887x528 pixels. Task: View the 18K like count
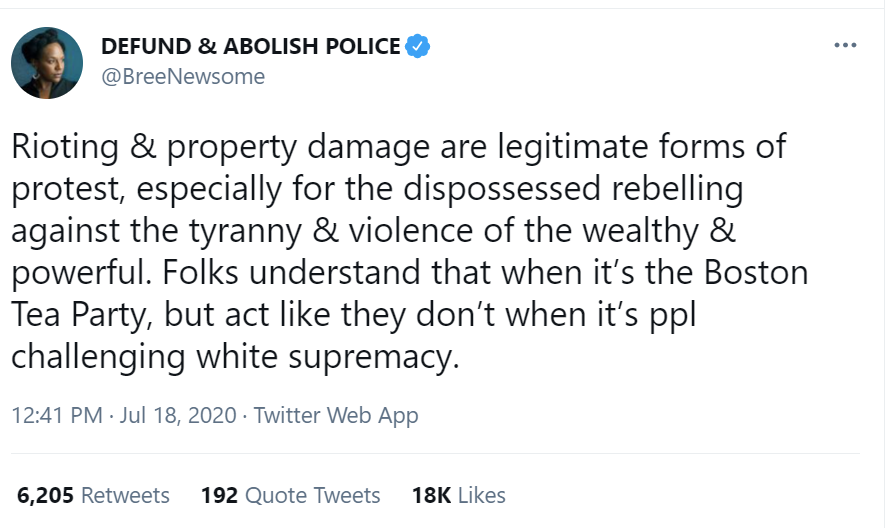[x=431, y=495]
